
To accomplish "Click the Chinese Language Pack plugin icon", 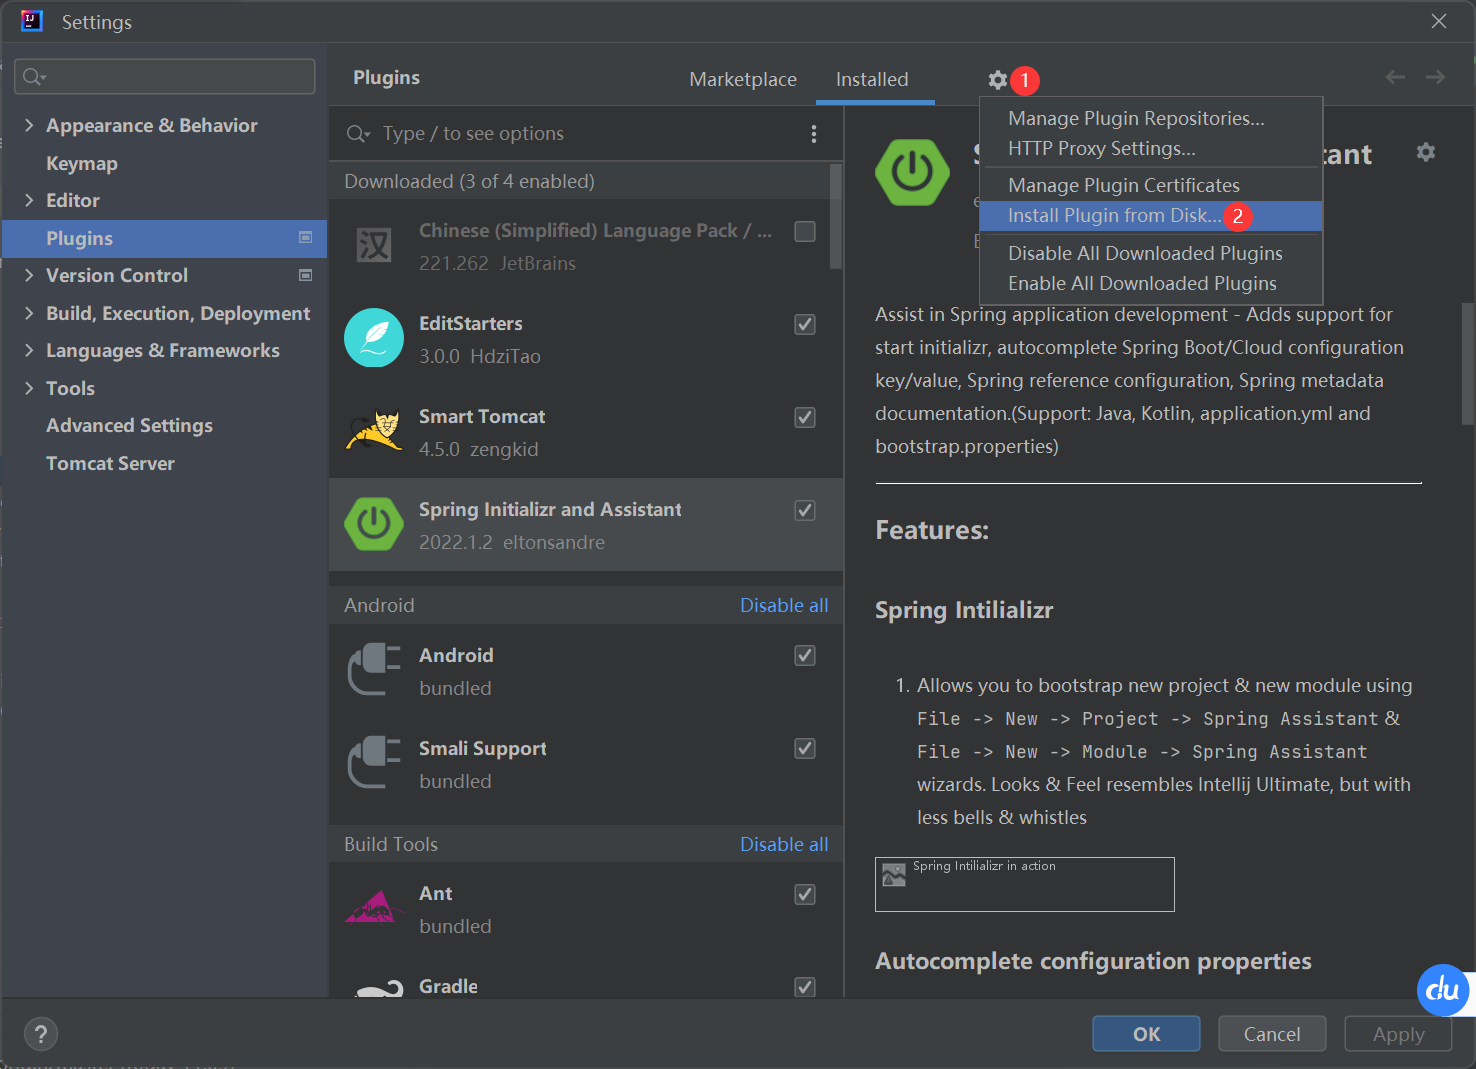I will (x=374, y=245).
